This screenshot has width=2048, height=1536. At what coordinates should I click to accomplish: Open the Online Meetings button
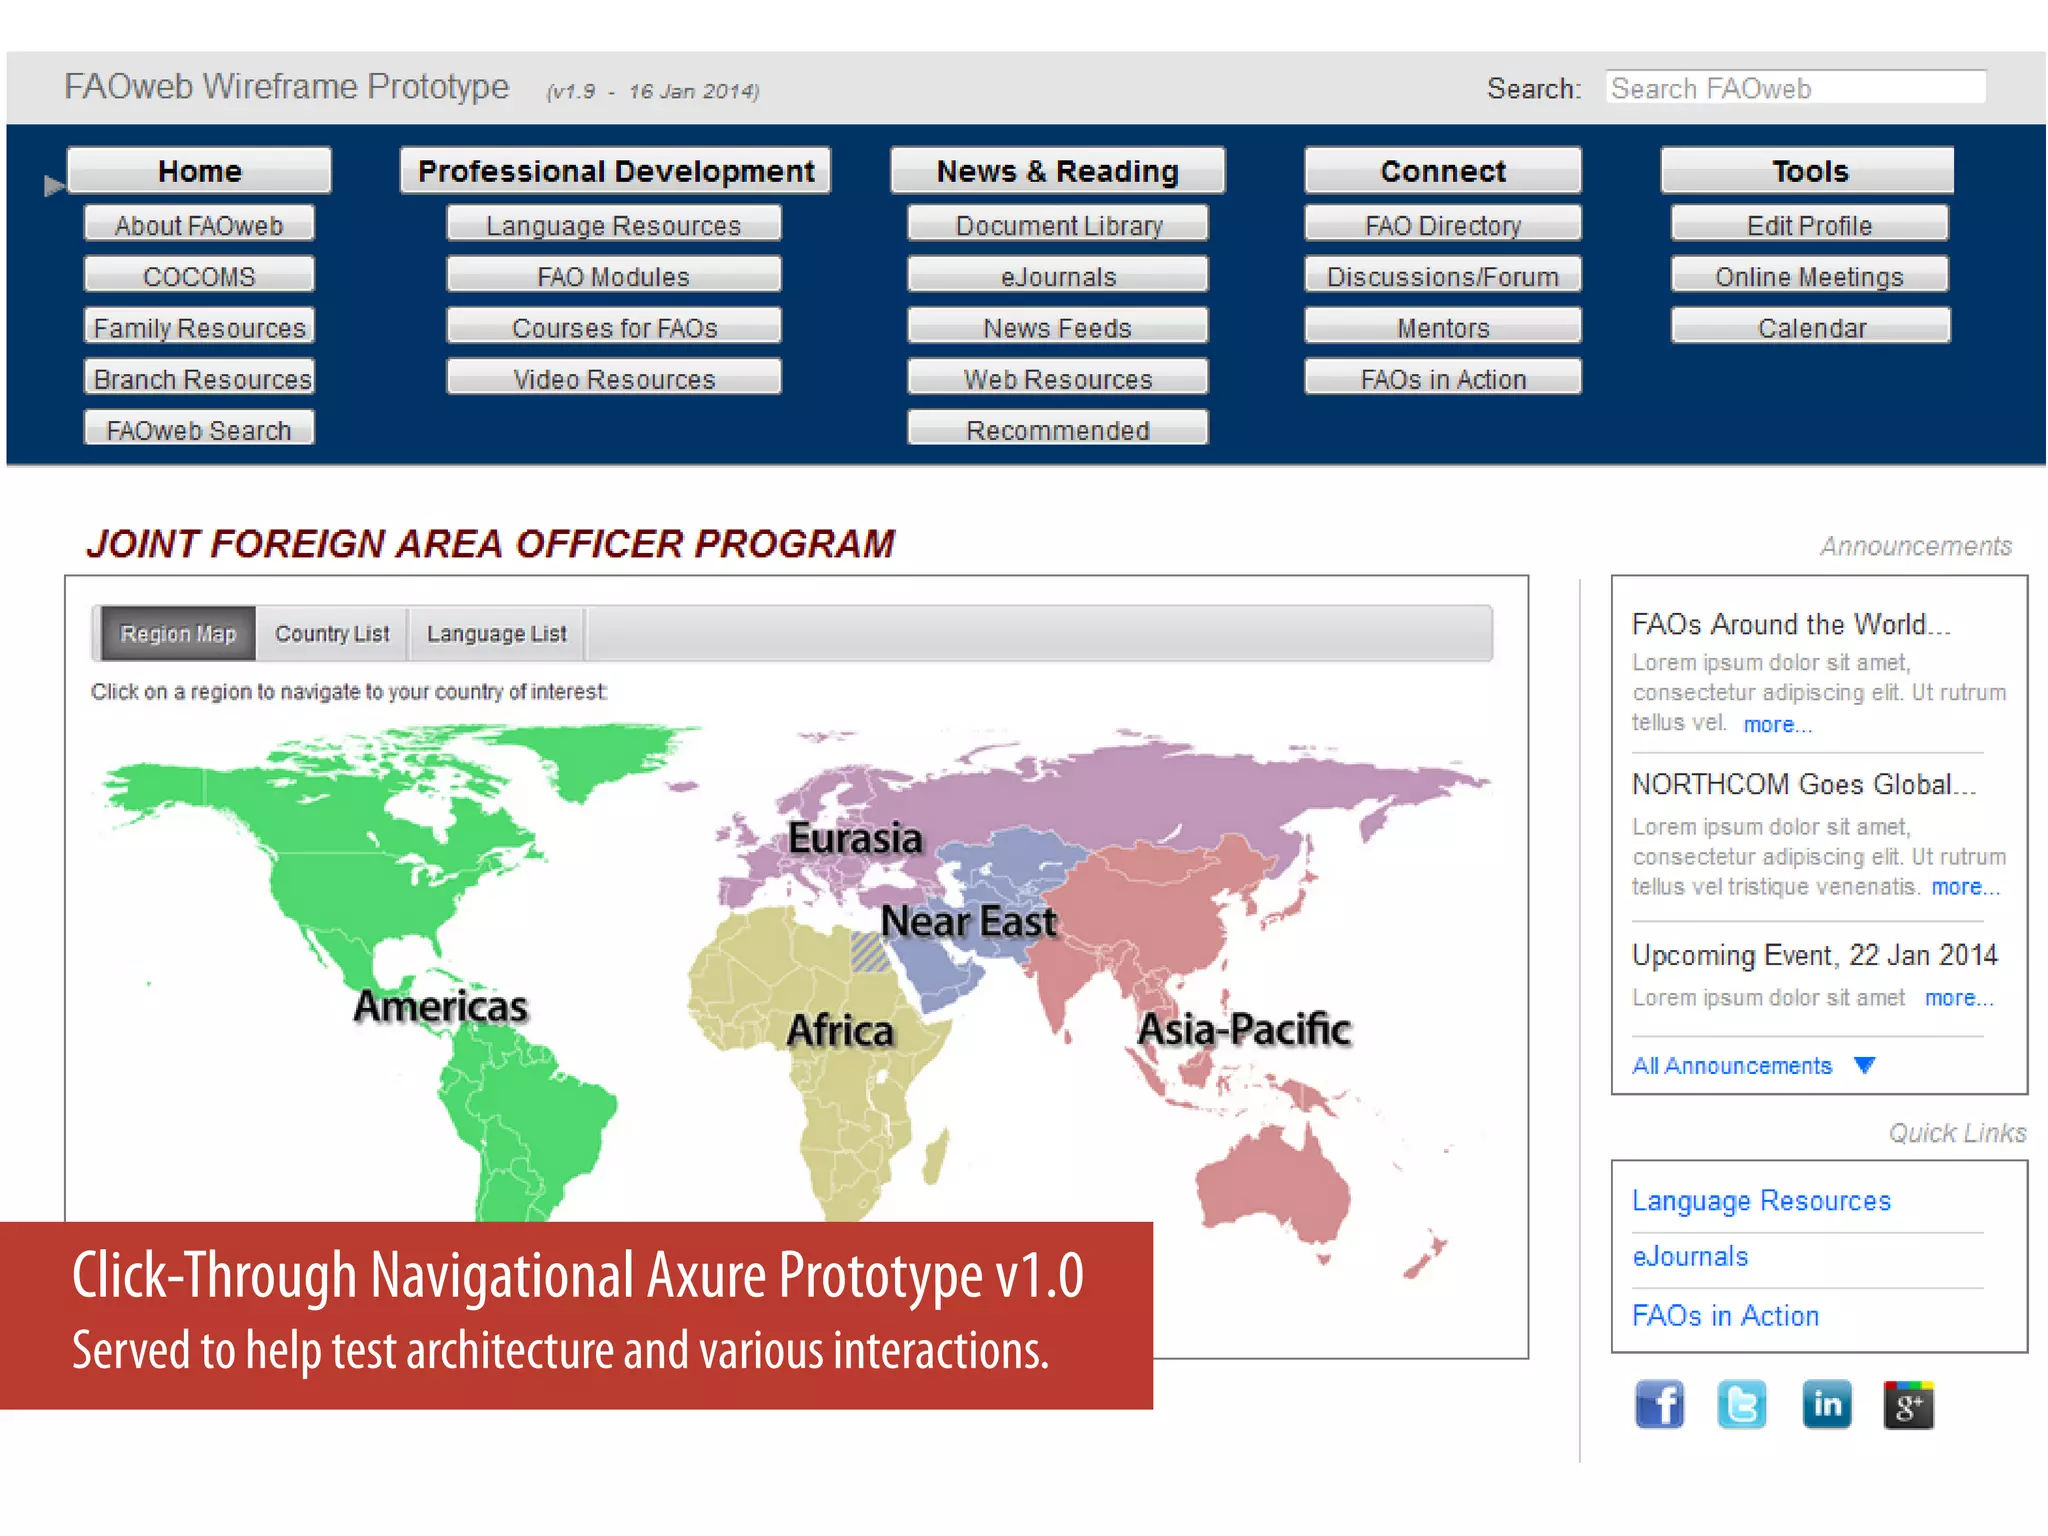pyautogui.click(x=1808, y=276)
